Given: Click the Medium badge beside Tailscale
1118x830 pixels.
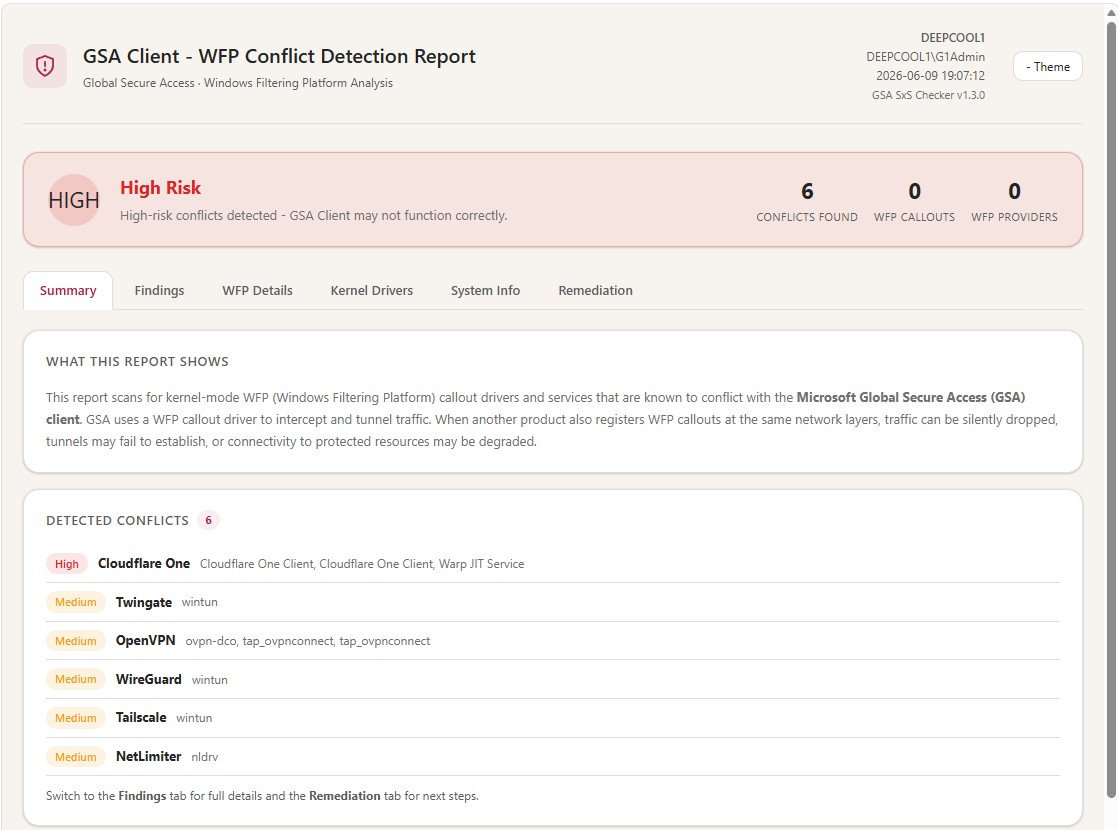Looking at the screenshot, I should click(x=76, y=718).
